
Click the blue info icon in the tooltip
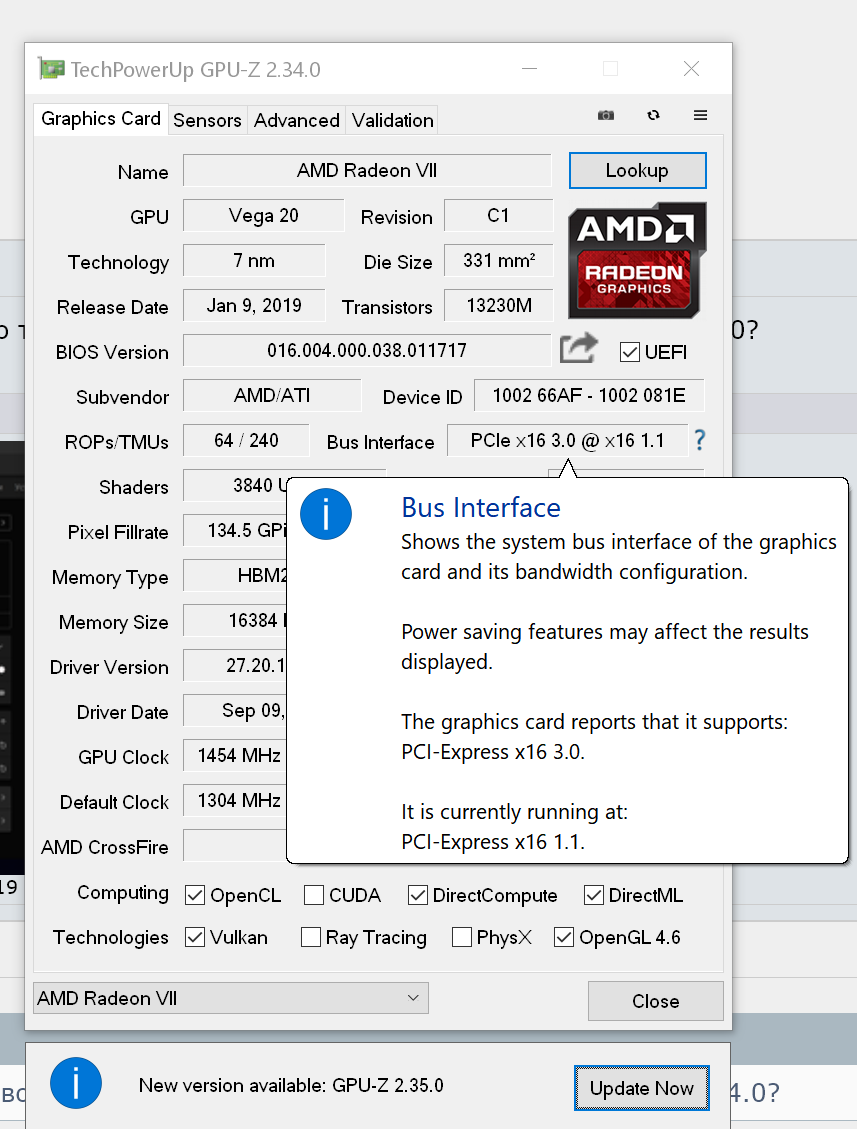click(x=326, y=514)
